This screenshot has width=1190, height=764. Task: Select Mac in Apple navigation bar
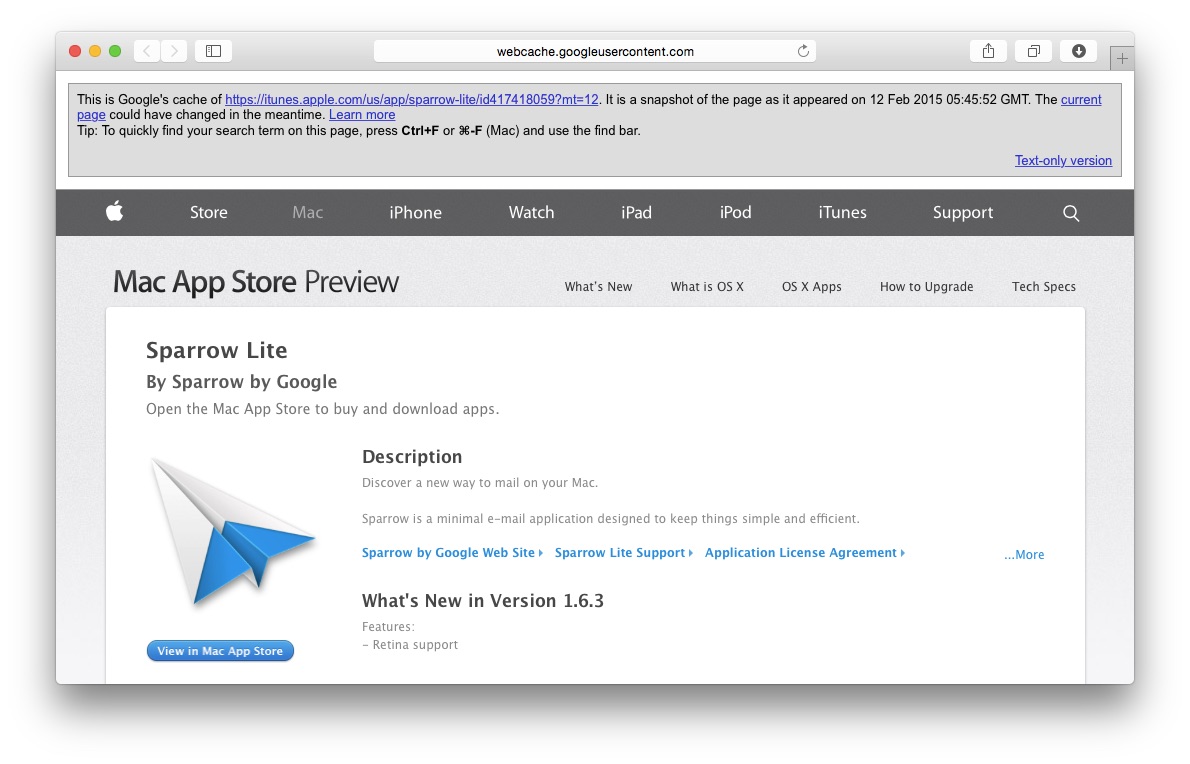coord(307,212)
